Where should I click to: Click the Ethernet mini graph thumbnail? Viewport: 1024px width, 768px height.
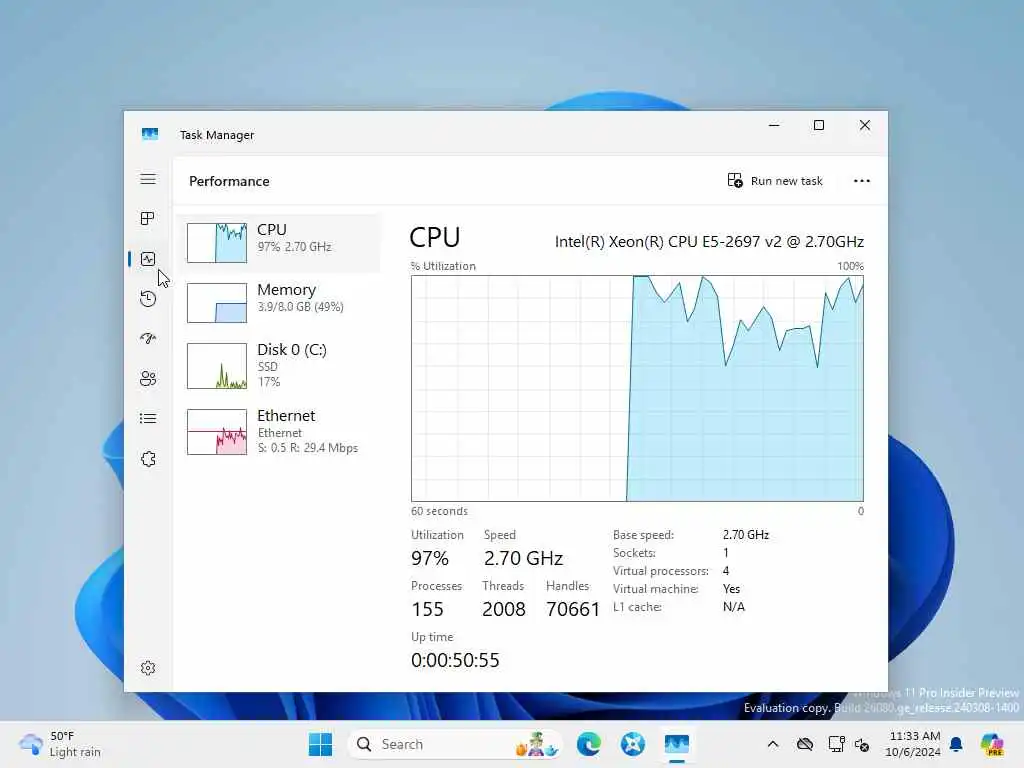coord(217,432)
